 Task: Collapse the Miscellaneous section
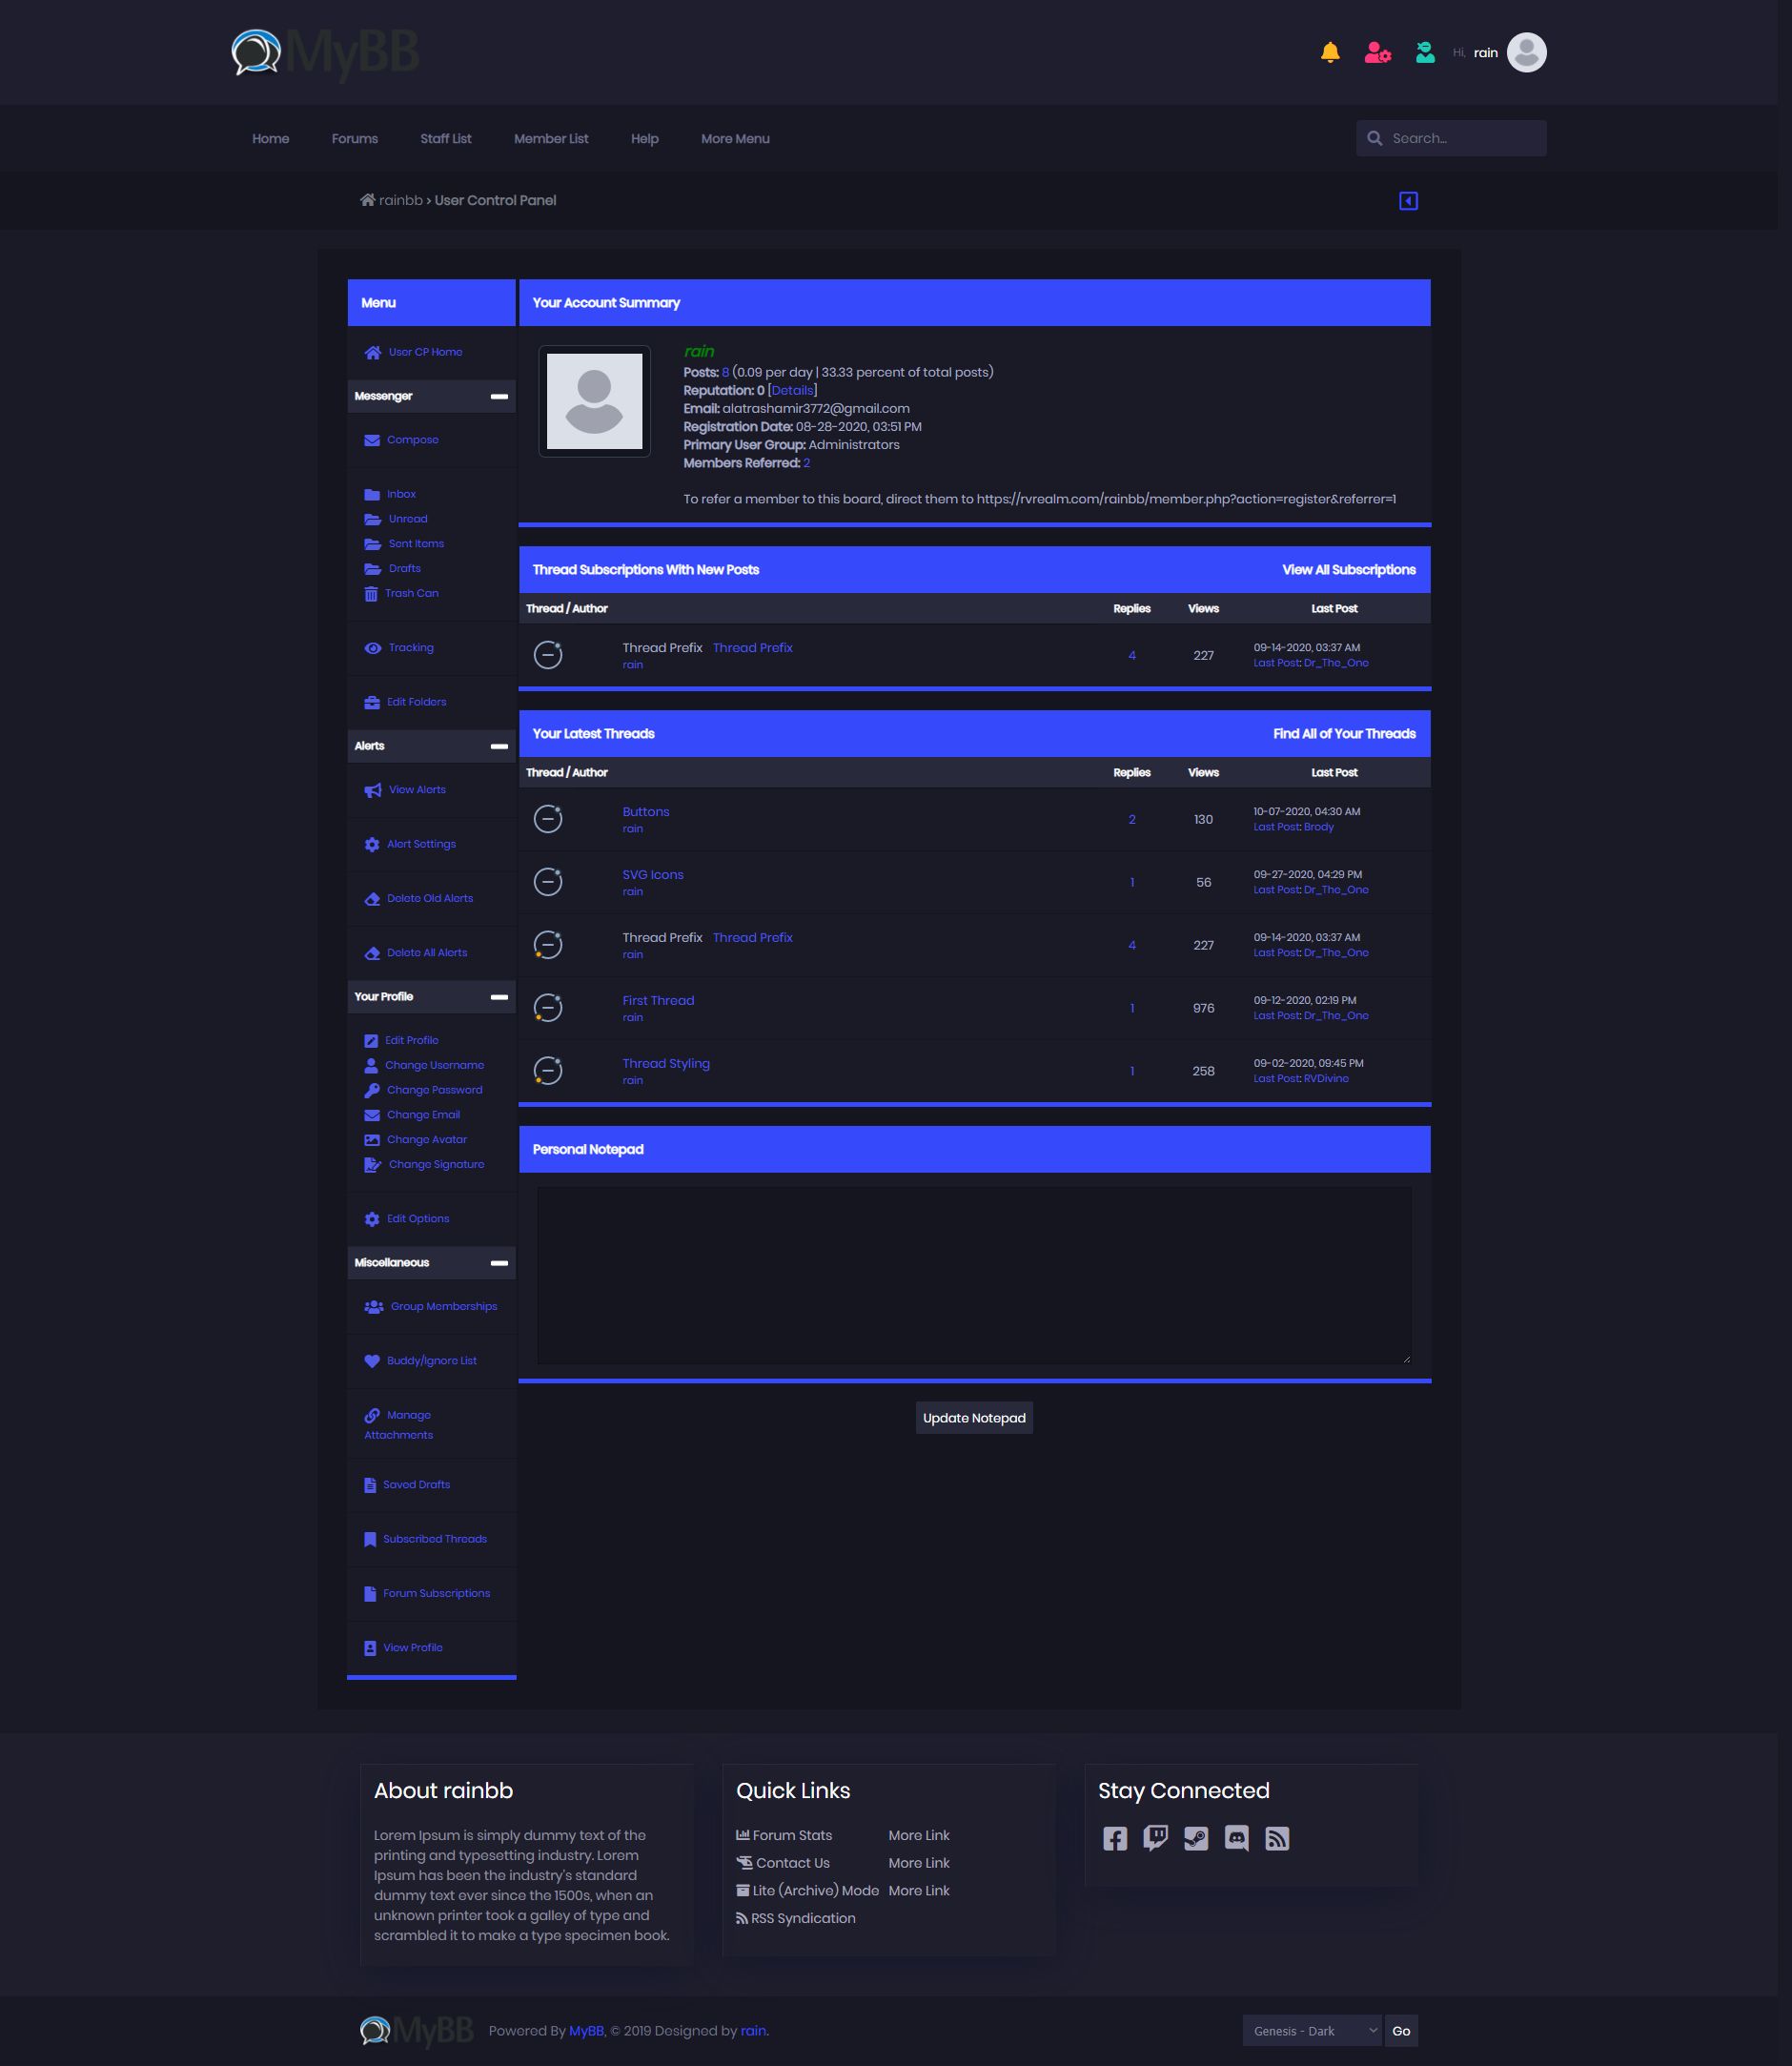(x=499, y=1263)
